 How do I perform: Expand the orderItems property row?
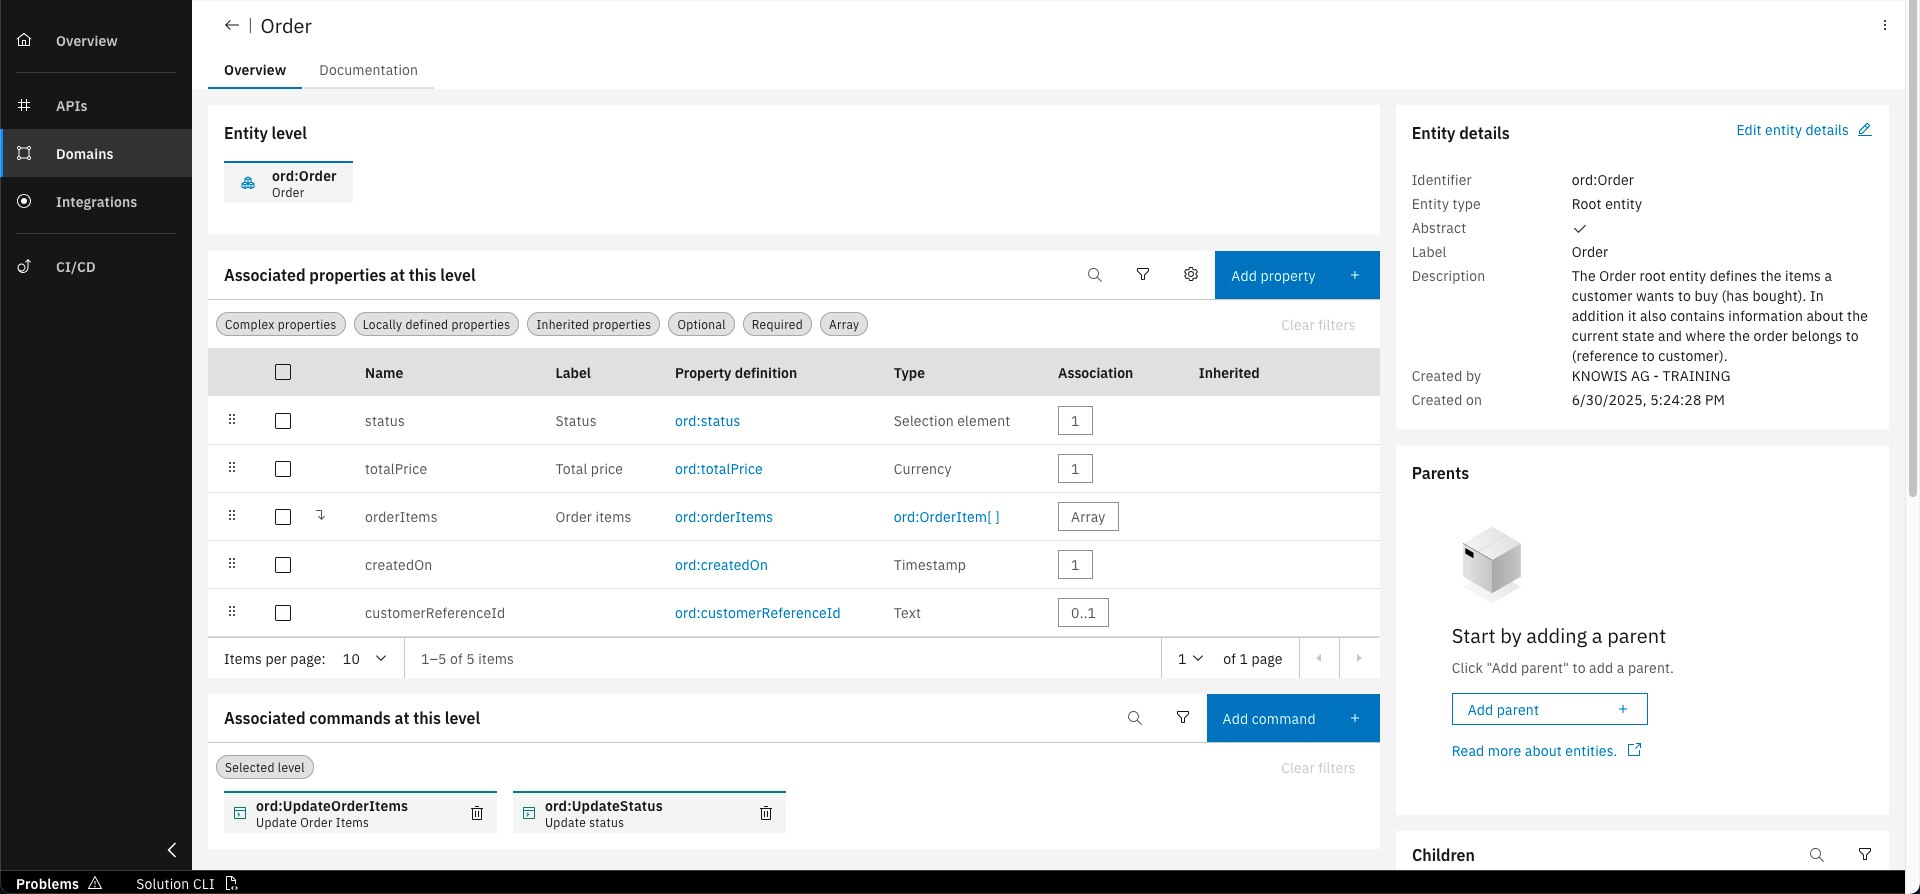[321, 516]
